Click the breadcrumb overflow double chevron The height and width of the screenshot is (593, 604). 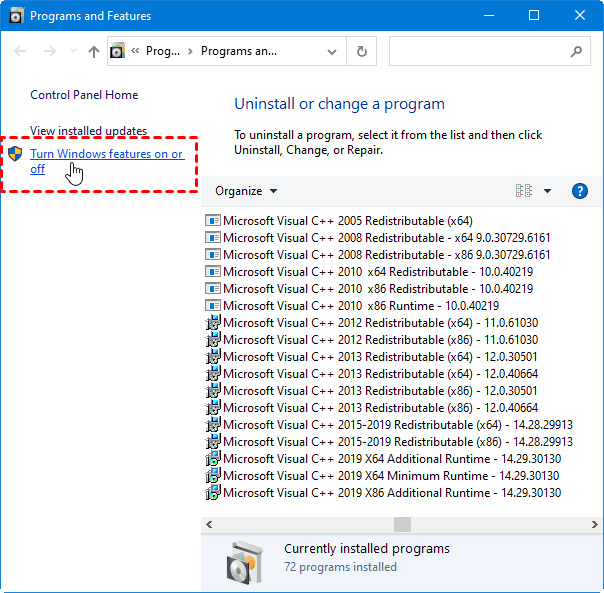[x=135, y=50]
